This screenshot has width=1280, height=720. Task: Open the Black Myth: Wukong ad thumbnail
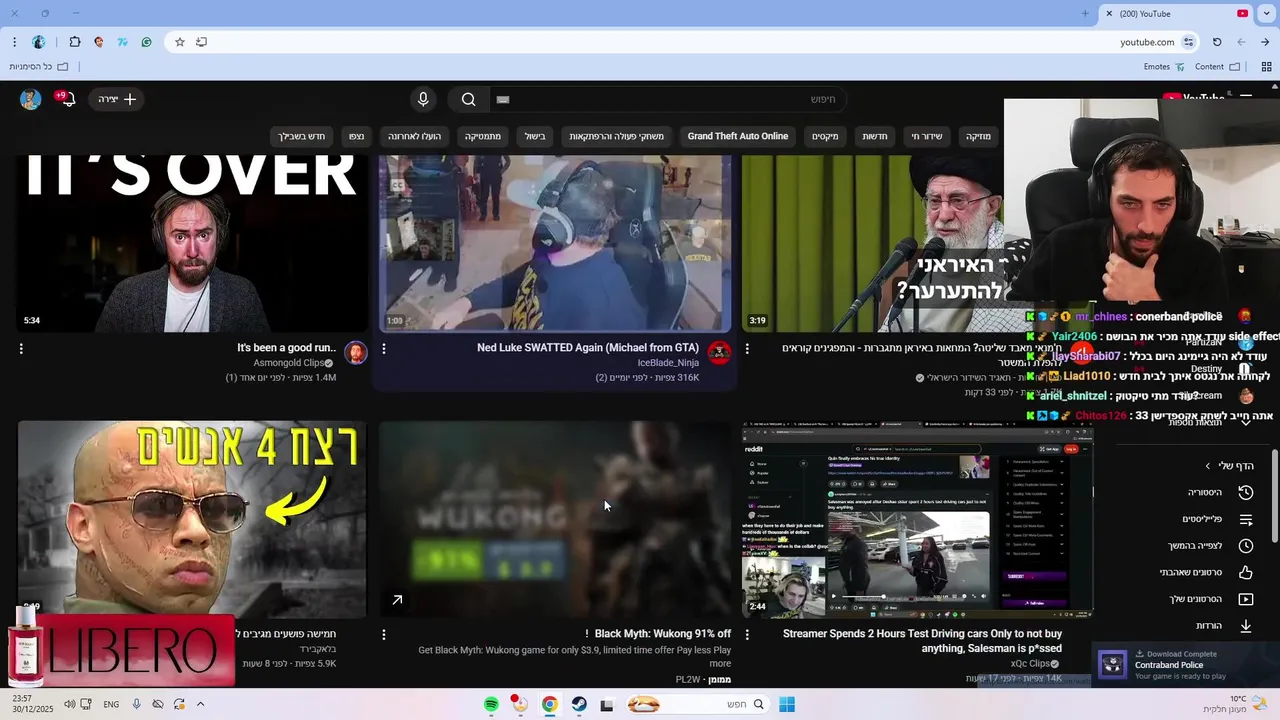pyautogui.click(x=555, y=520)
